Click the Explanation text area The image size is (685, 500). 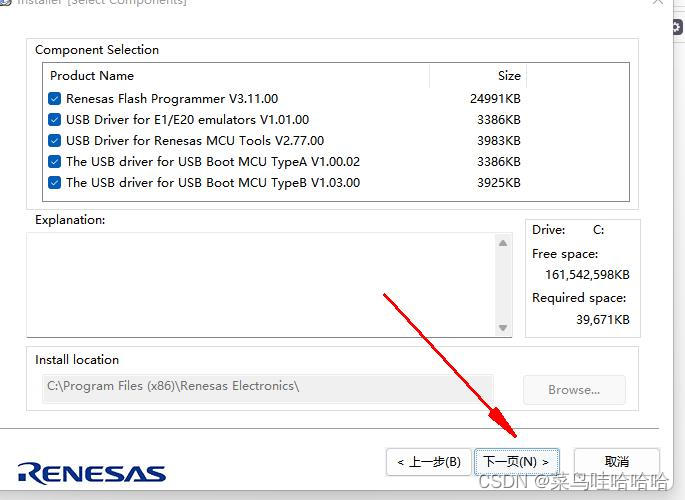pyautogui.click(x=261, y=285)
